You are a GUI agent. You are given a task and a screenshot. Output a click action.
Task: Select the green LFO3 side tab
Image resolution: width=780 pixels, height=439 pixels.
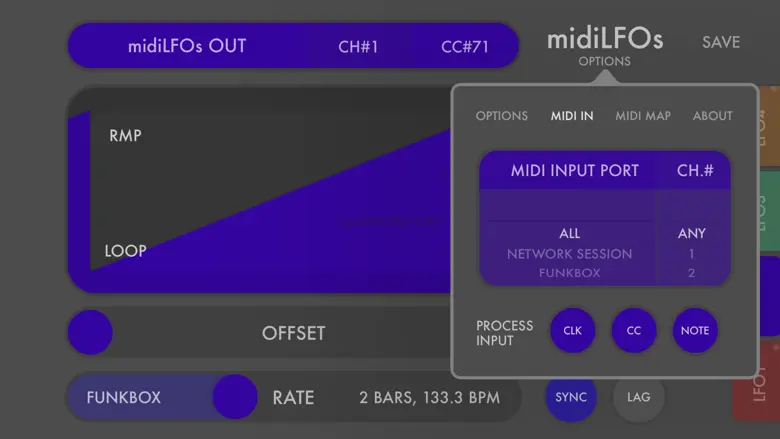click(770, 211)
